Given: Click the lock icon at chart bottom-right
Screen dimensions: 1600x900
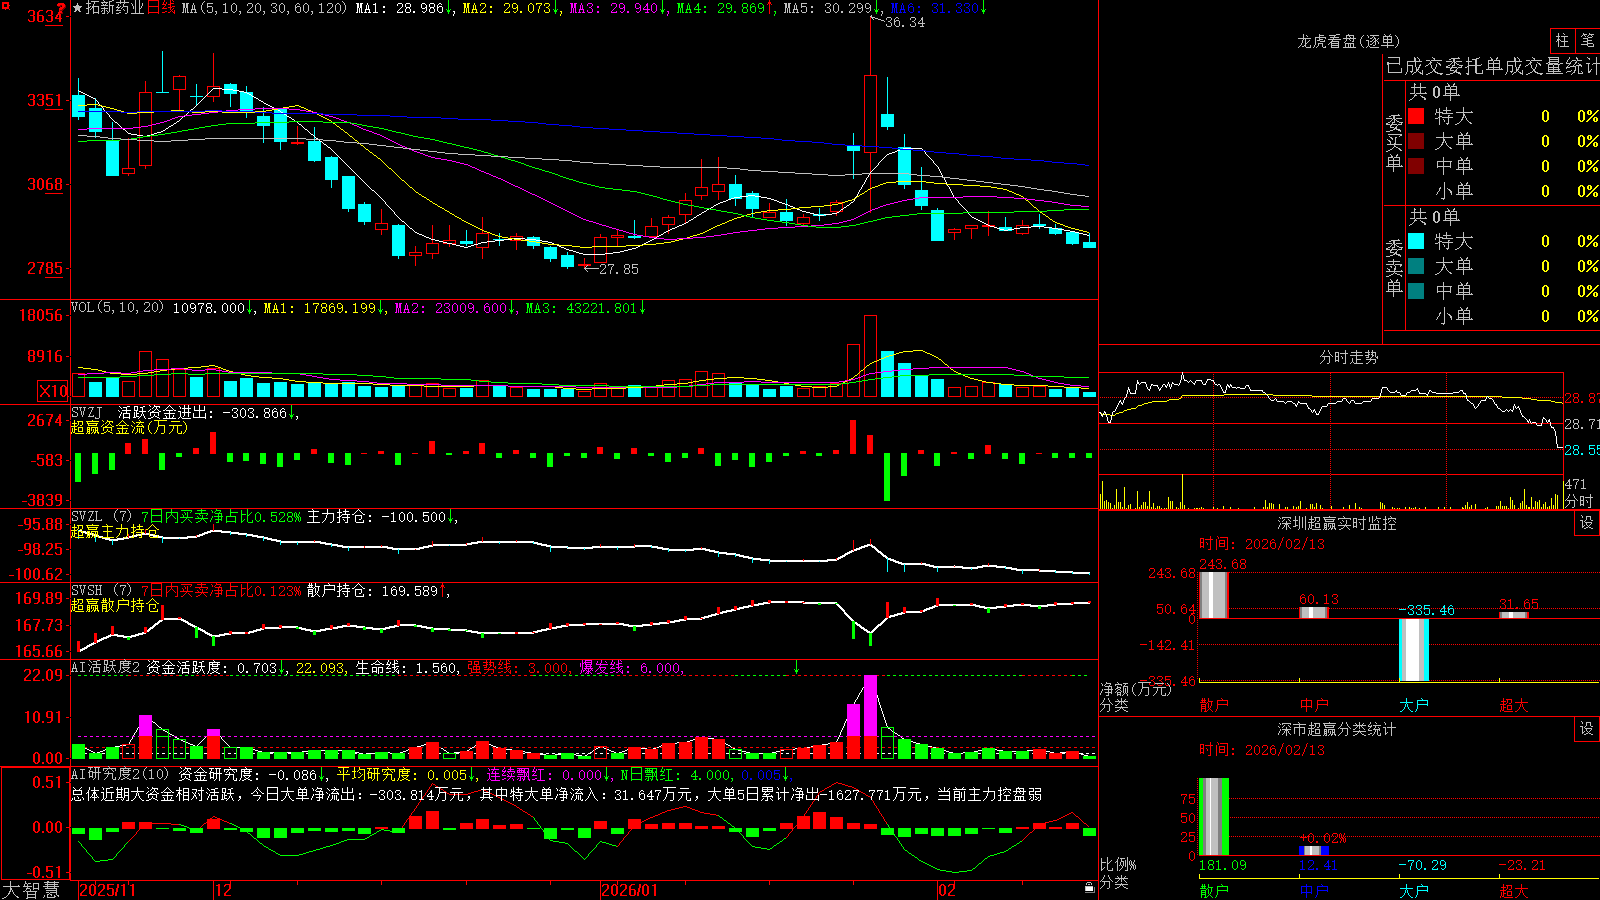Looking at the screenshot, I should [x=1089, y=888].
